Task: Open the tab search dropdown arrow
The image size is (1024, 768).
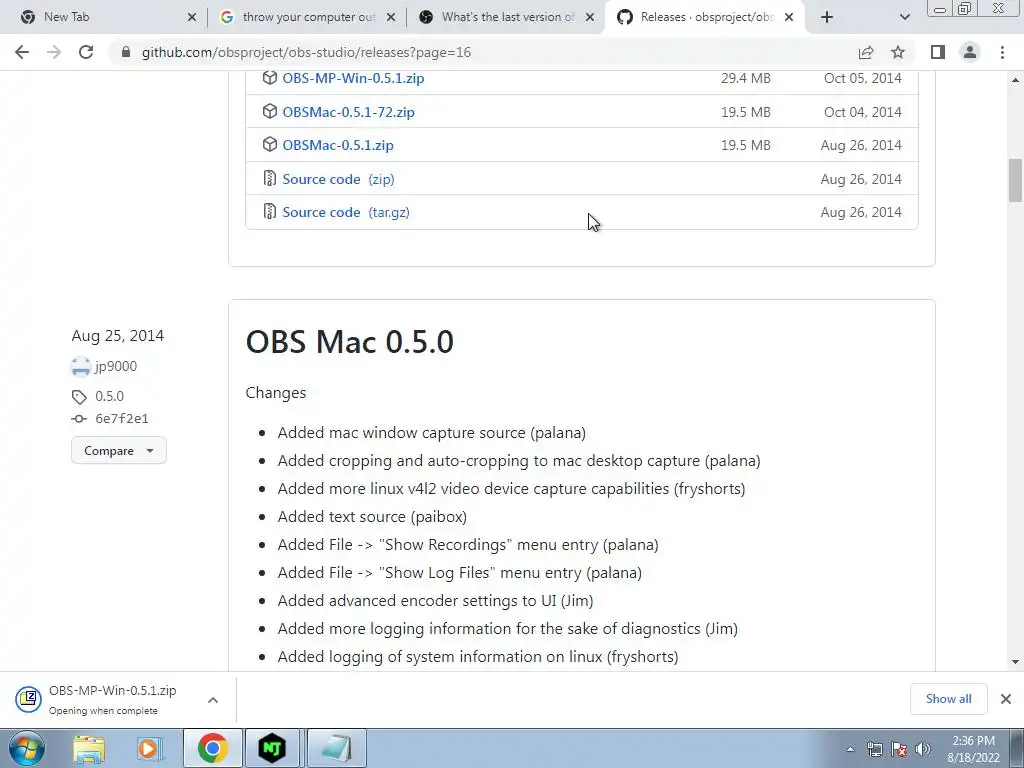Action: [904, 17]
